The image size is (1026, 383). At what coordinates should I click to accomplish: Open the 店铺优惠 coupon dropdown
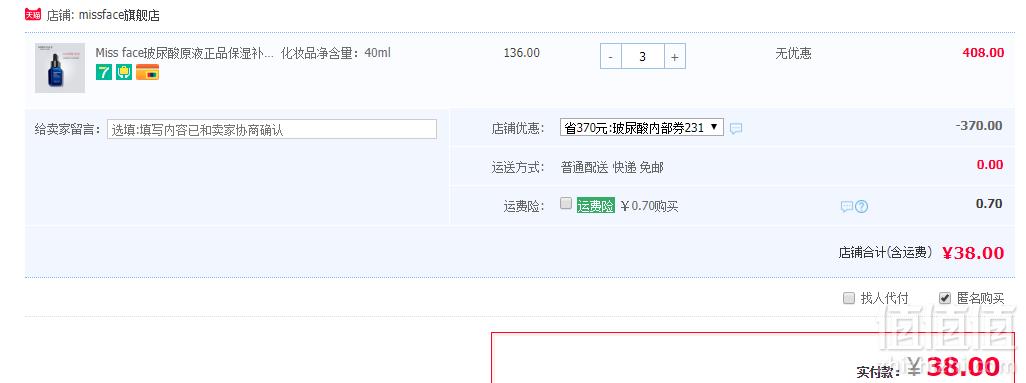(642, 128)
